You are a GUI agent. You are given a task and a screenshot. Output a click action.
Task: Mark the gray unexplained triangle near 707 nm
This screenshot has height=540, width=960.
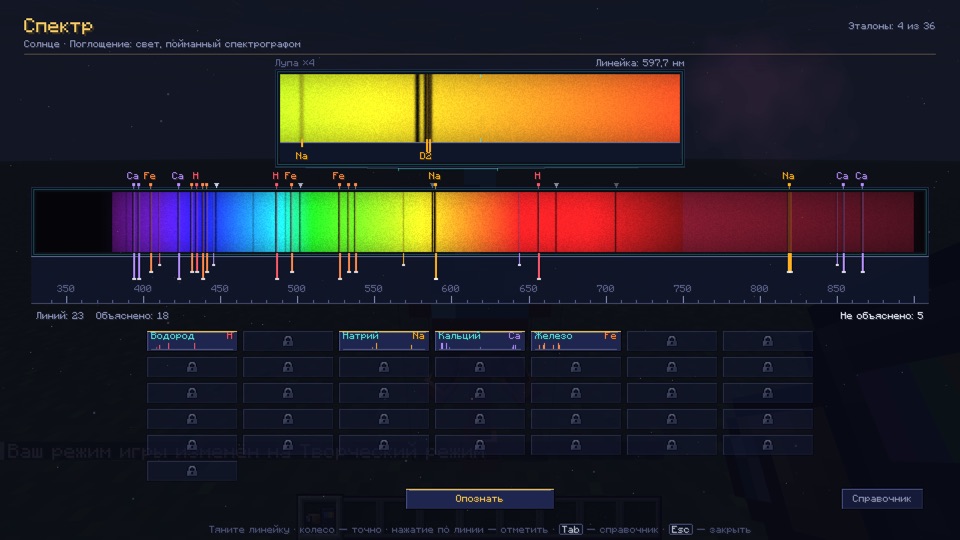[617, 185]
